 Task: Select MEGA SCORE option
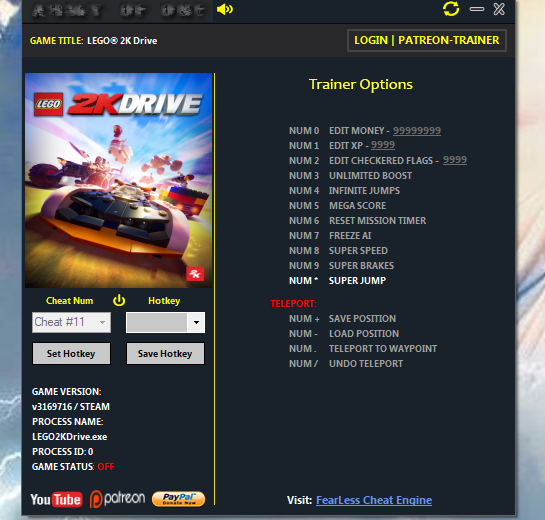coord(357,205)
